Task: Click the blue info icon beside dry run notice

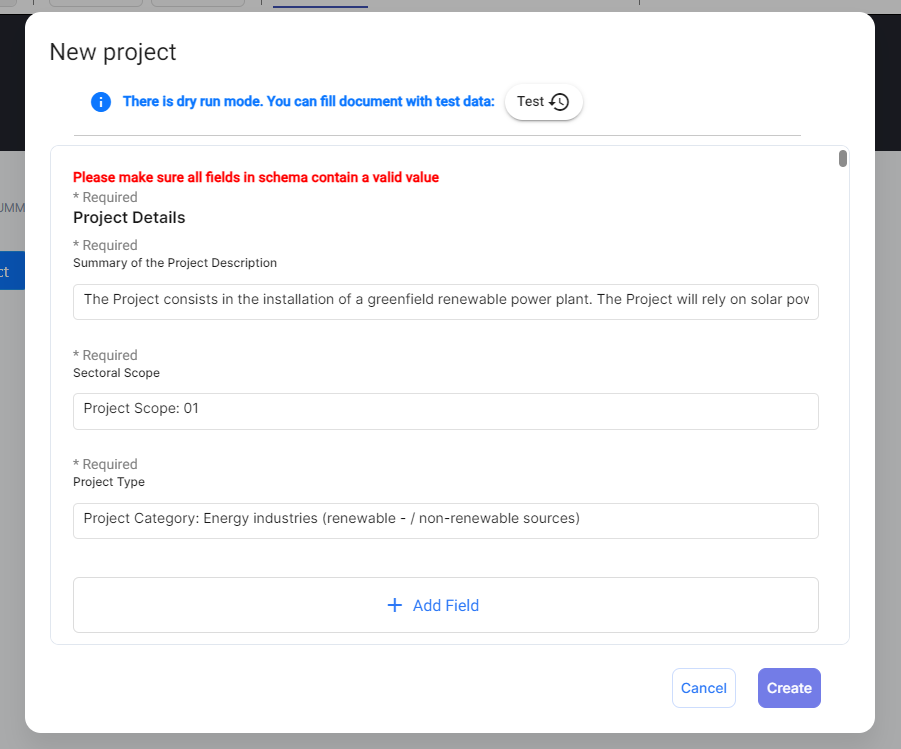Action: click(x=100, y=102)
